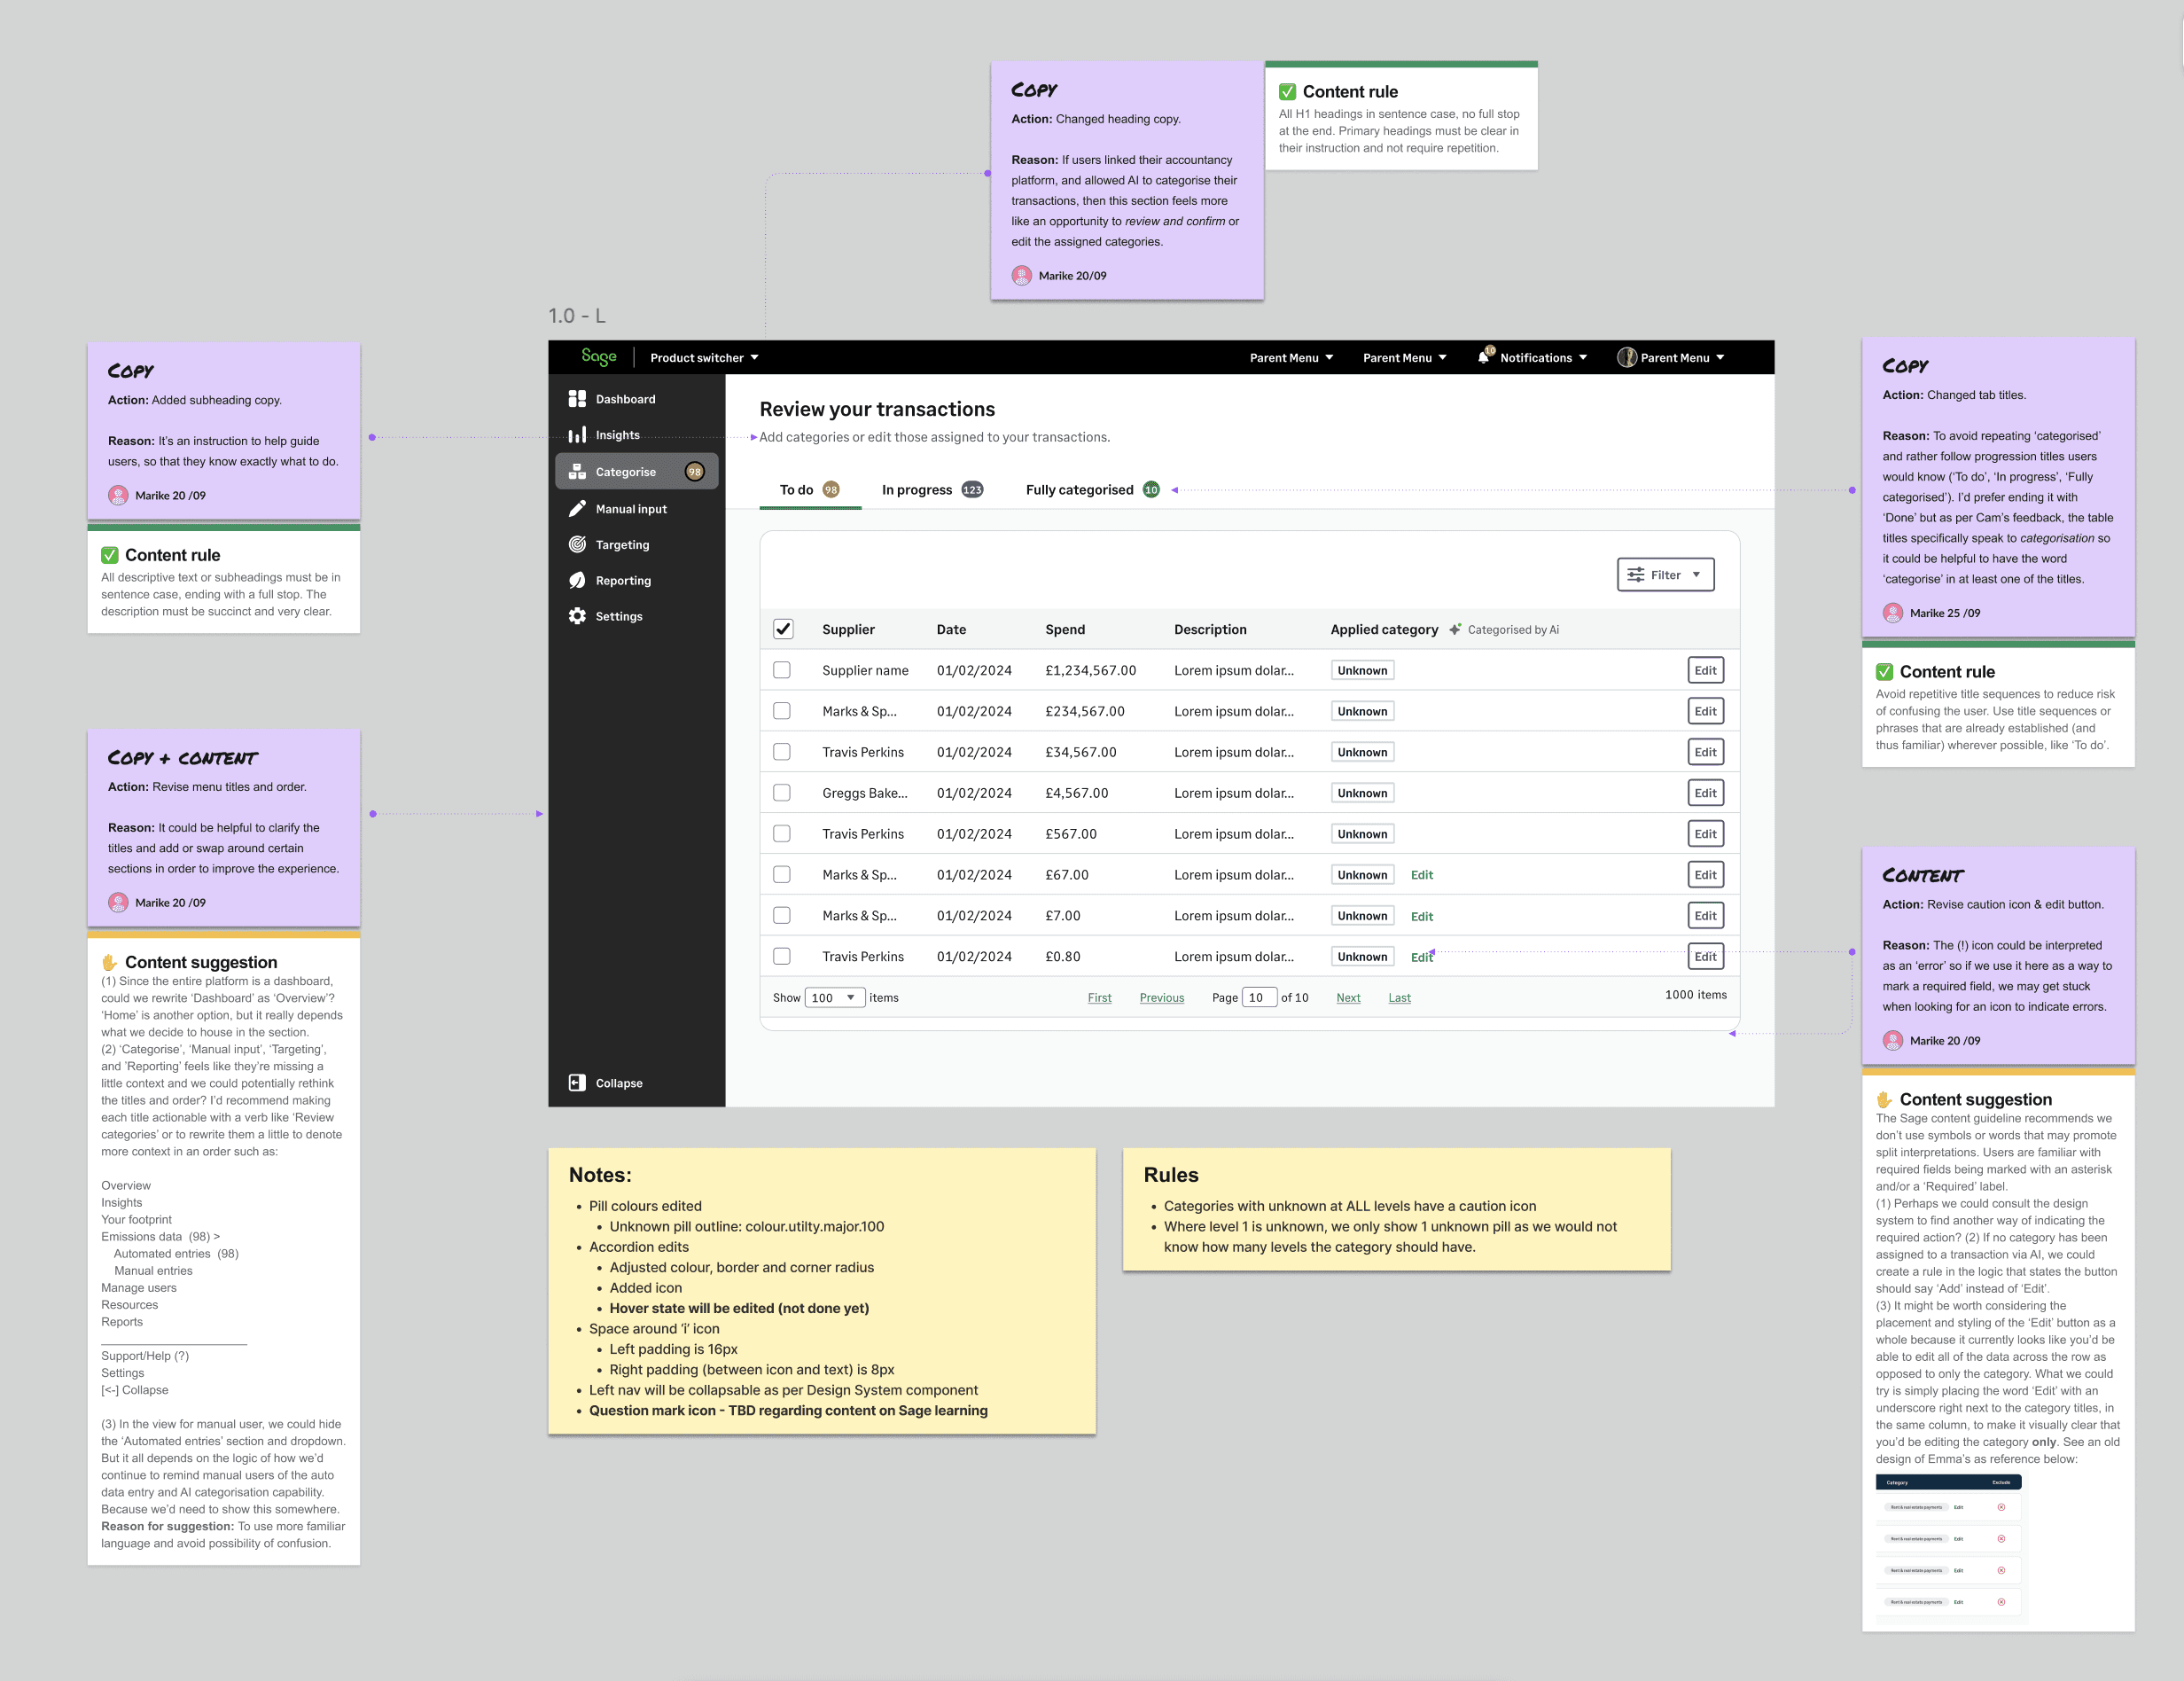Open the Show 100 items dropdown

pos(834,998)
